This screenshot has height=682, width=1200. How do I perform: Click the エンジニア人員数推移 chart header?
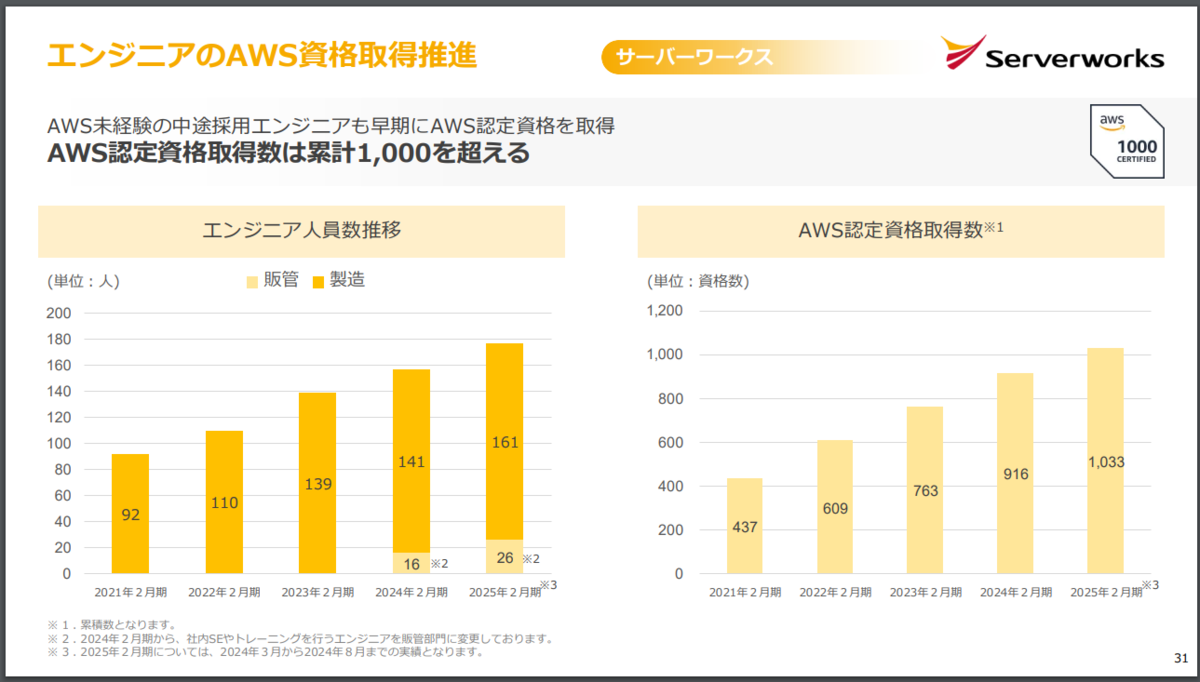[x=301, y=231]
